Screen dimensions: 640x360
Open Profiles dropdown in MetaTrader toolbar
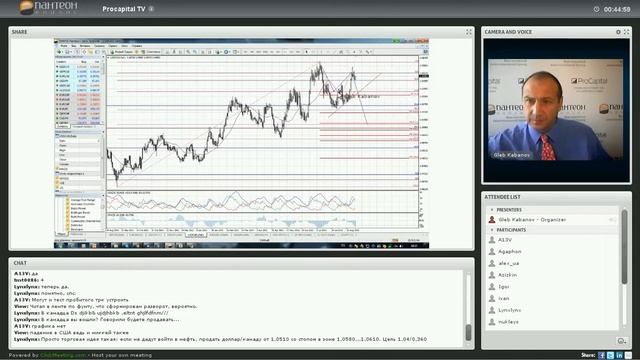click(69, 52)
